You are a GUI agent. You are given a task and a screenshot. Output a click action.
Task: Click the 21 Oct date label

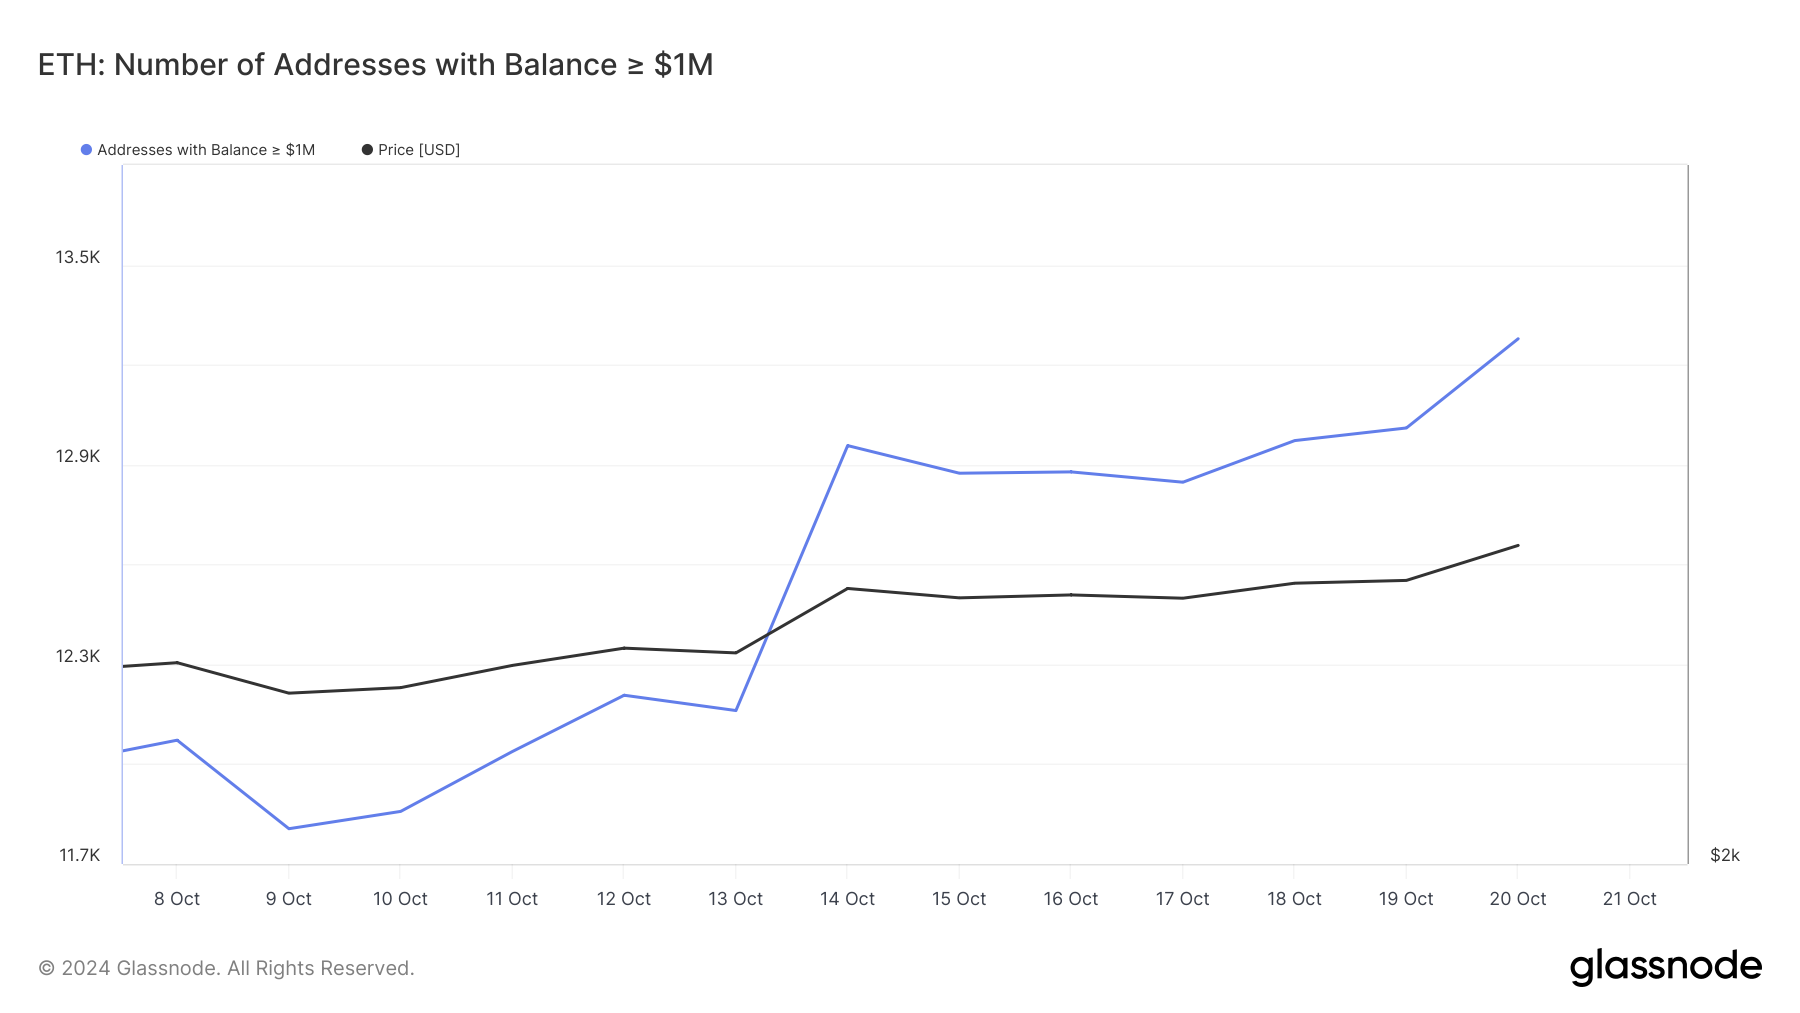coord(1631,898)
